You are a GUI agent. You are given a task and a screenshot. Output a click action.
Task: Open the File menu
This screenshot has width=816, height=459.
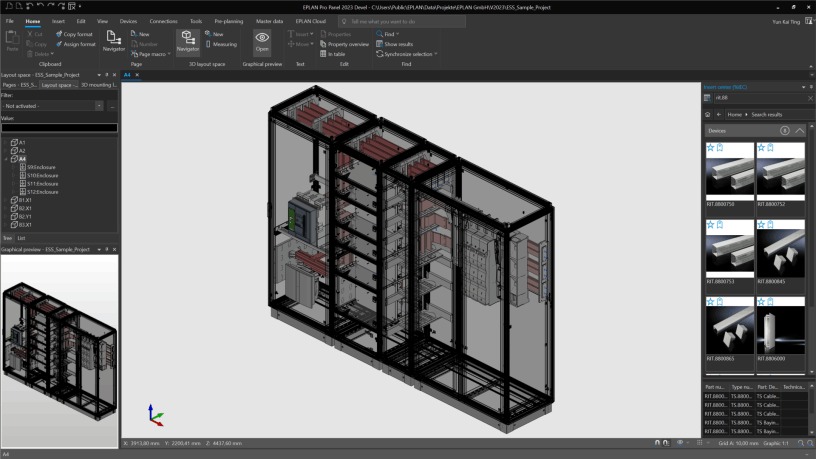pyautogui.click(x=10, y=21)
